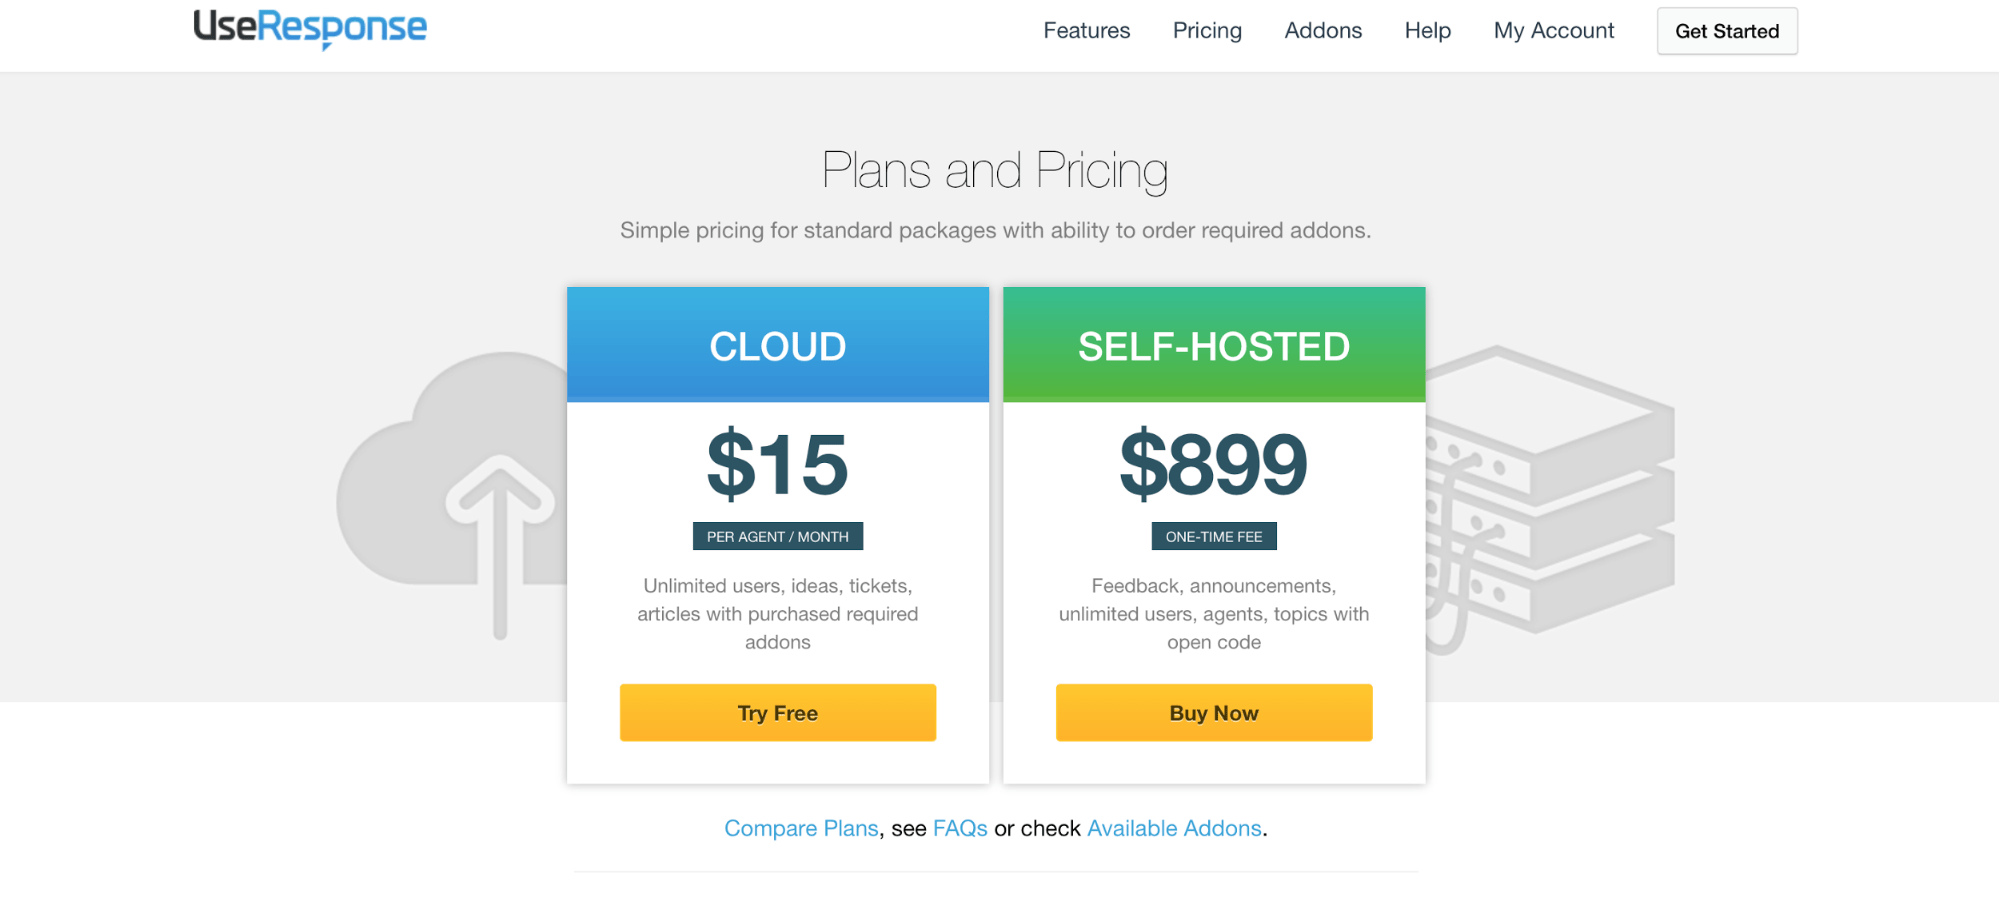The height and width of the screenshot is (903, 1999).
Task: Go to the Pricing page
Action: [1207, 31]
